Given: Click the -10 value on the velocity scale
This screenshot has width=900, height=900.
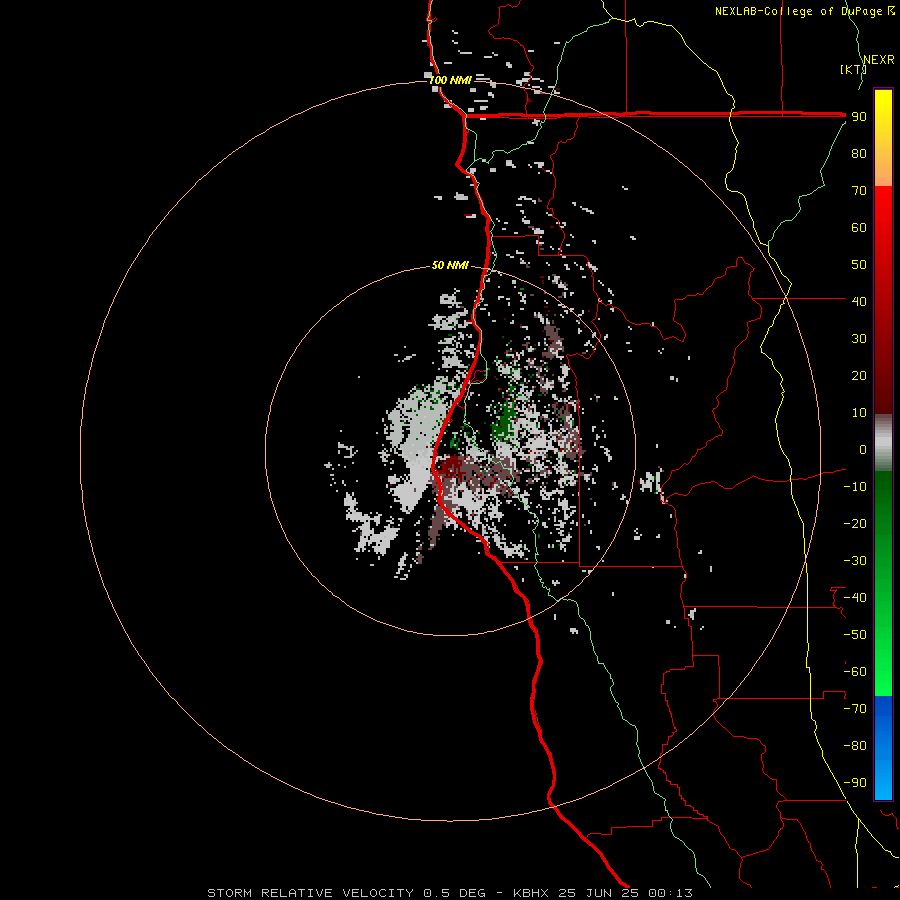Looking at the screenshot, I should pos(855,487).
